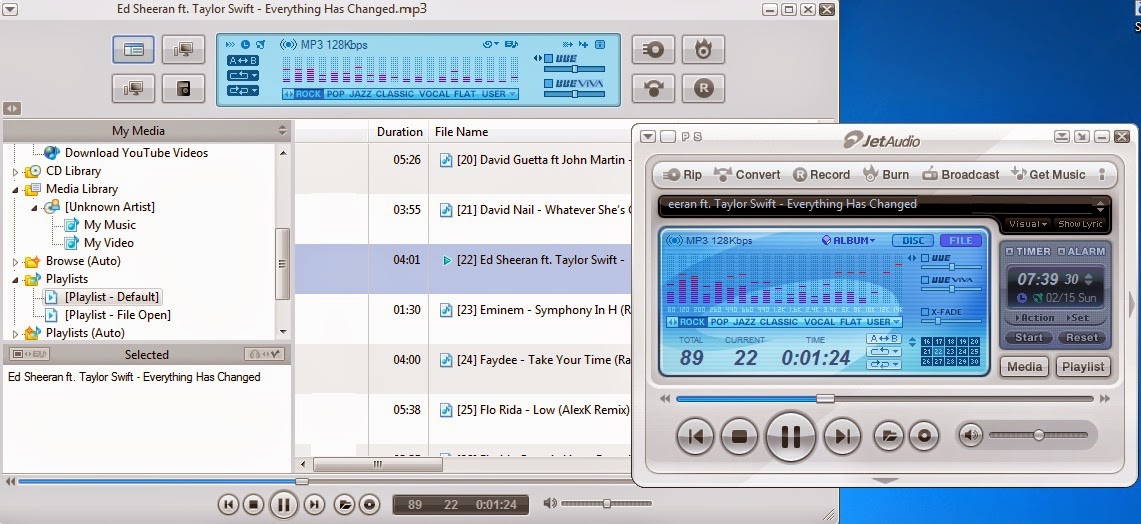This screenshot has height=524, width=1141.
Task: Expand the CD Library tree node
Action: click(x=15, y=172)
